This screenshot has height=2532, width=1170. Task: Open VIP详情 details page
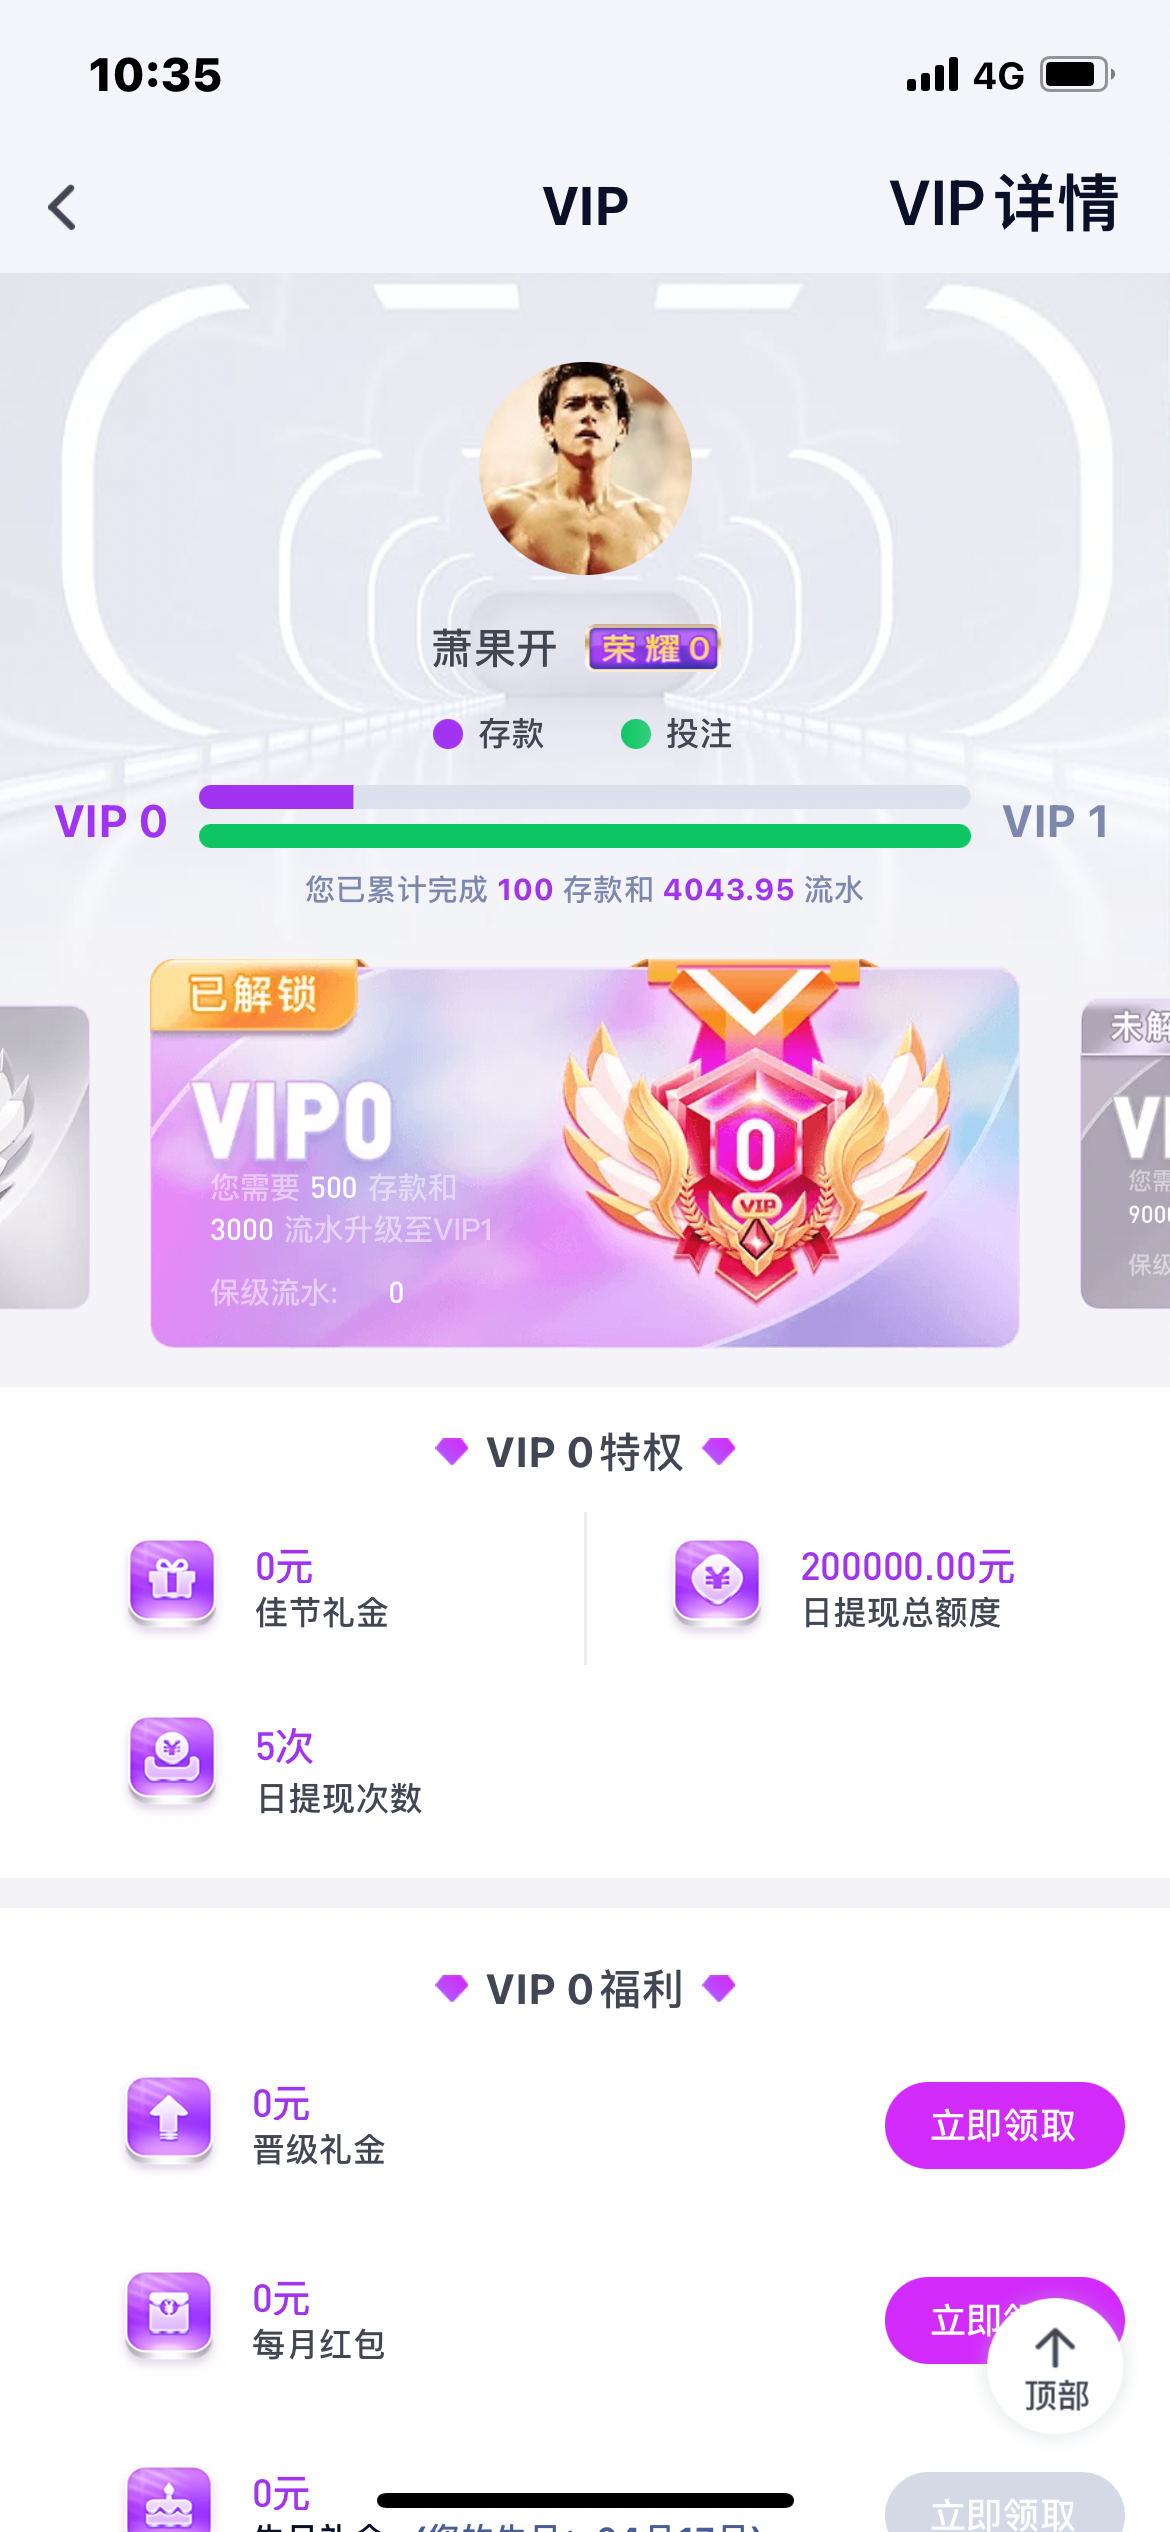[x=1003, y=204]
